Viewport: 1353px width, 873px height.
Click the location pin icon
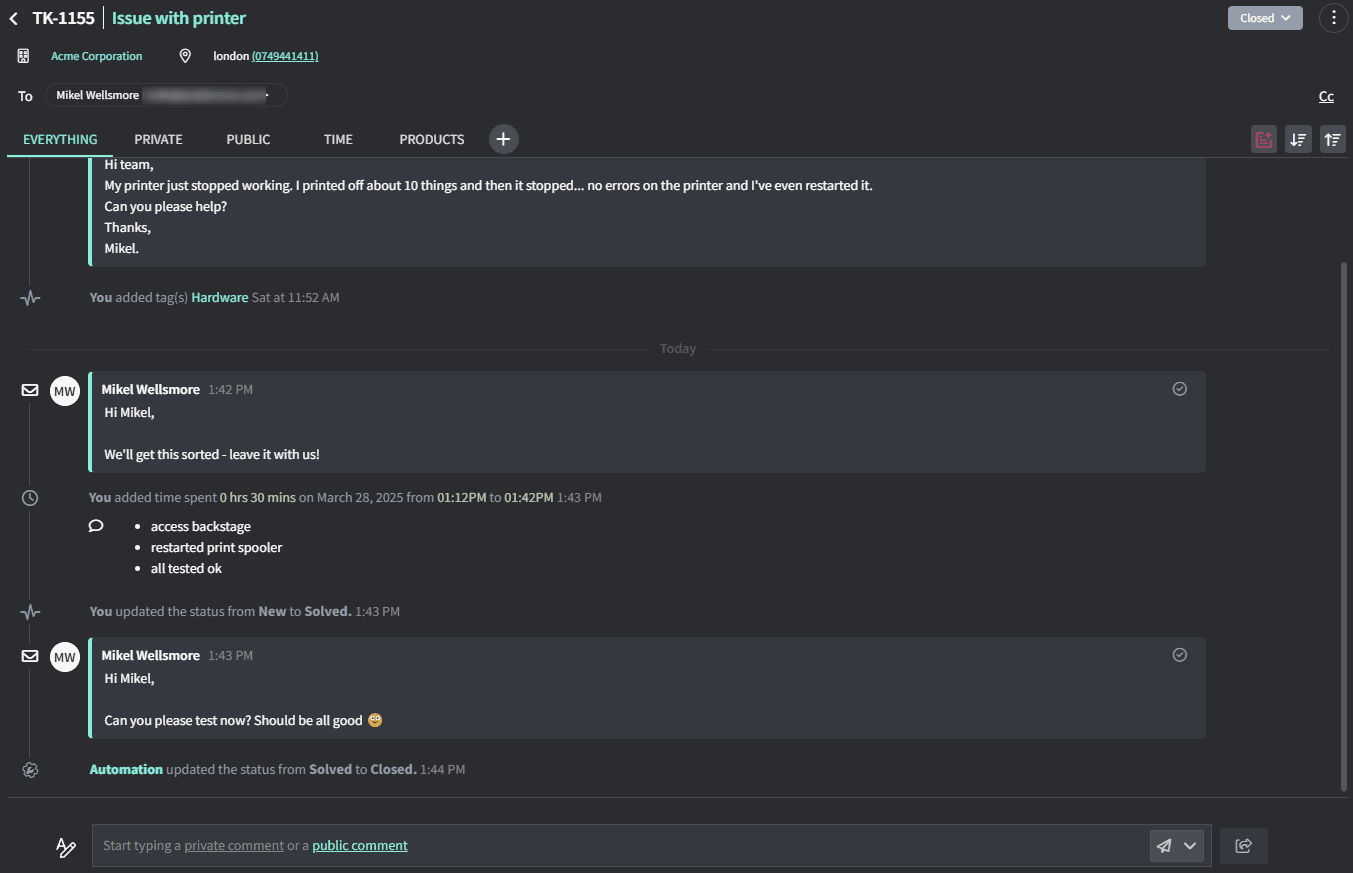coord(185,56)
